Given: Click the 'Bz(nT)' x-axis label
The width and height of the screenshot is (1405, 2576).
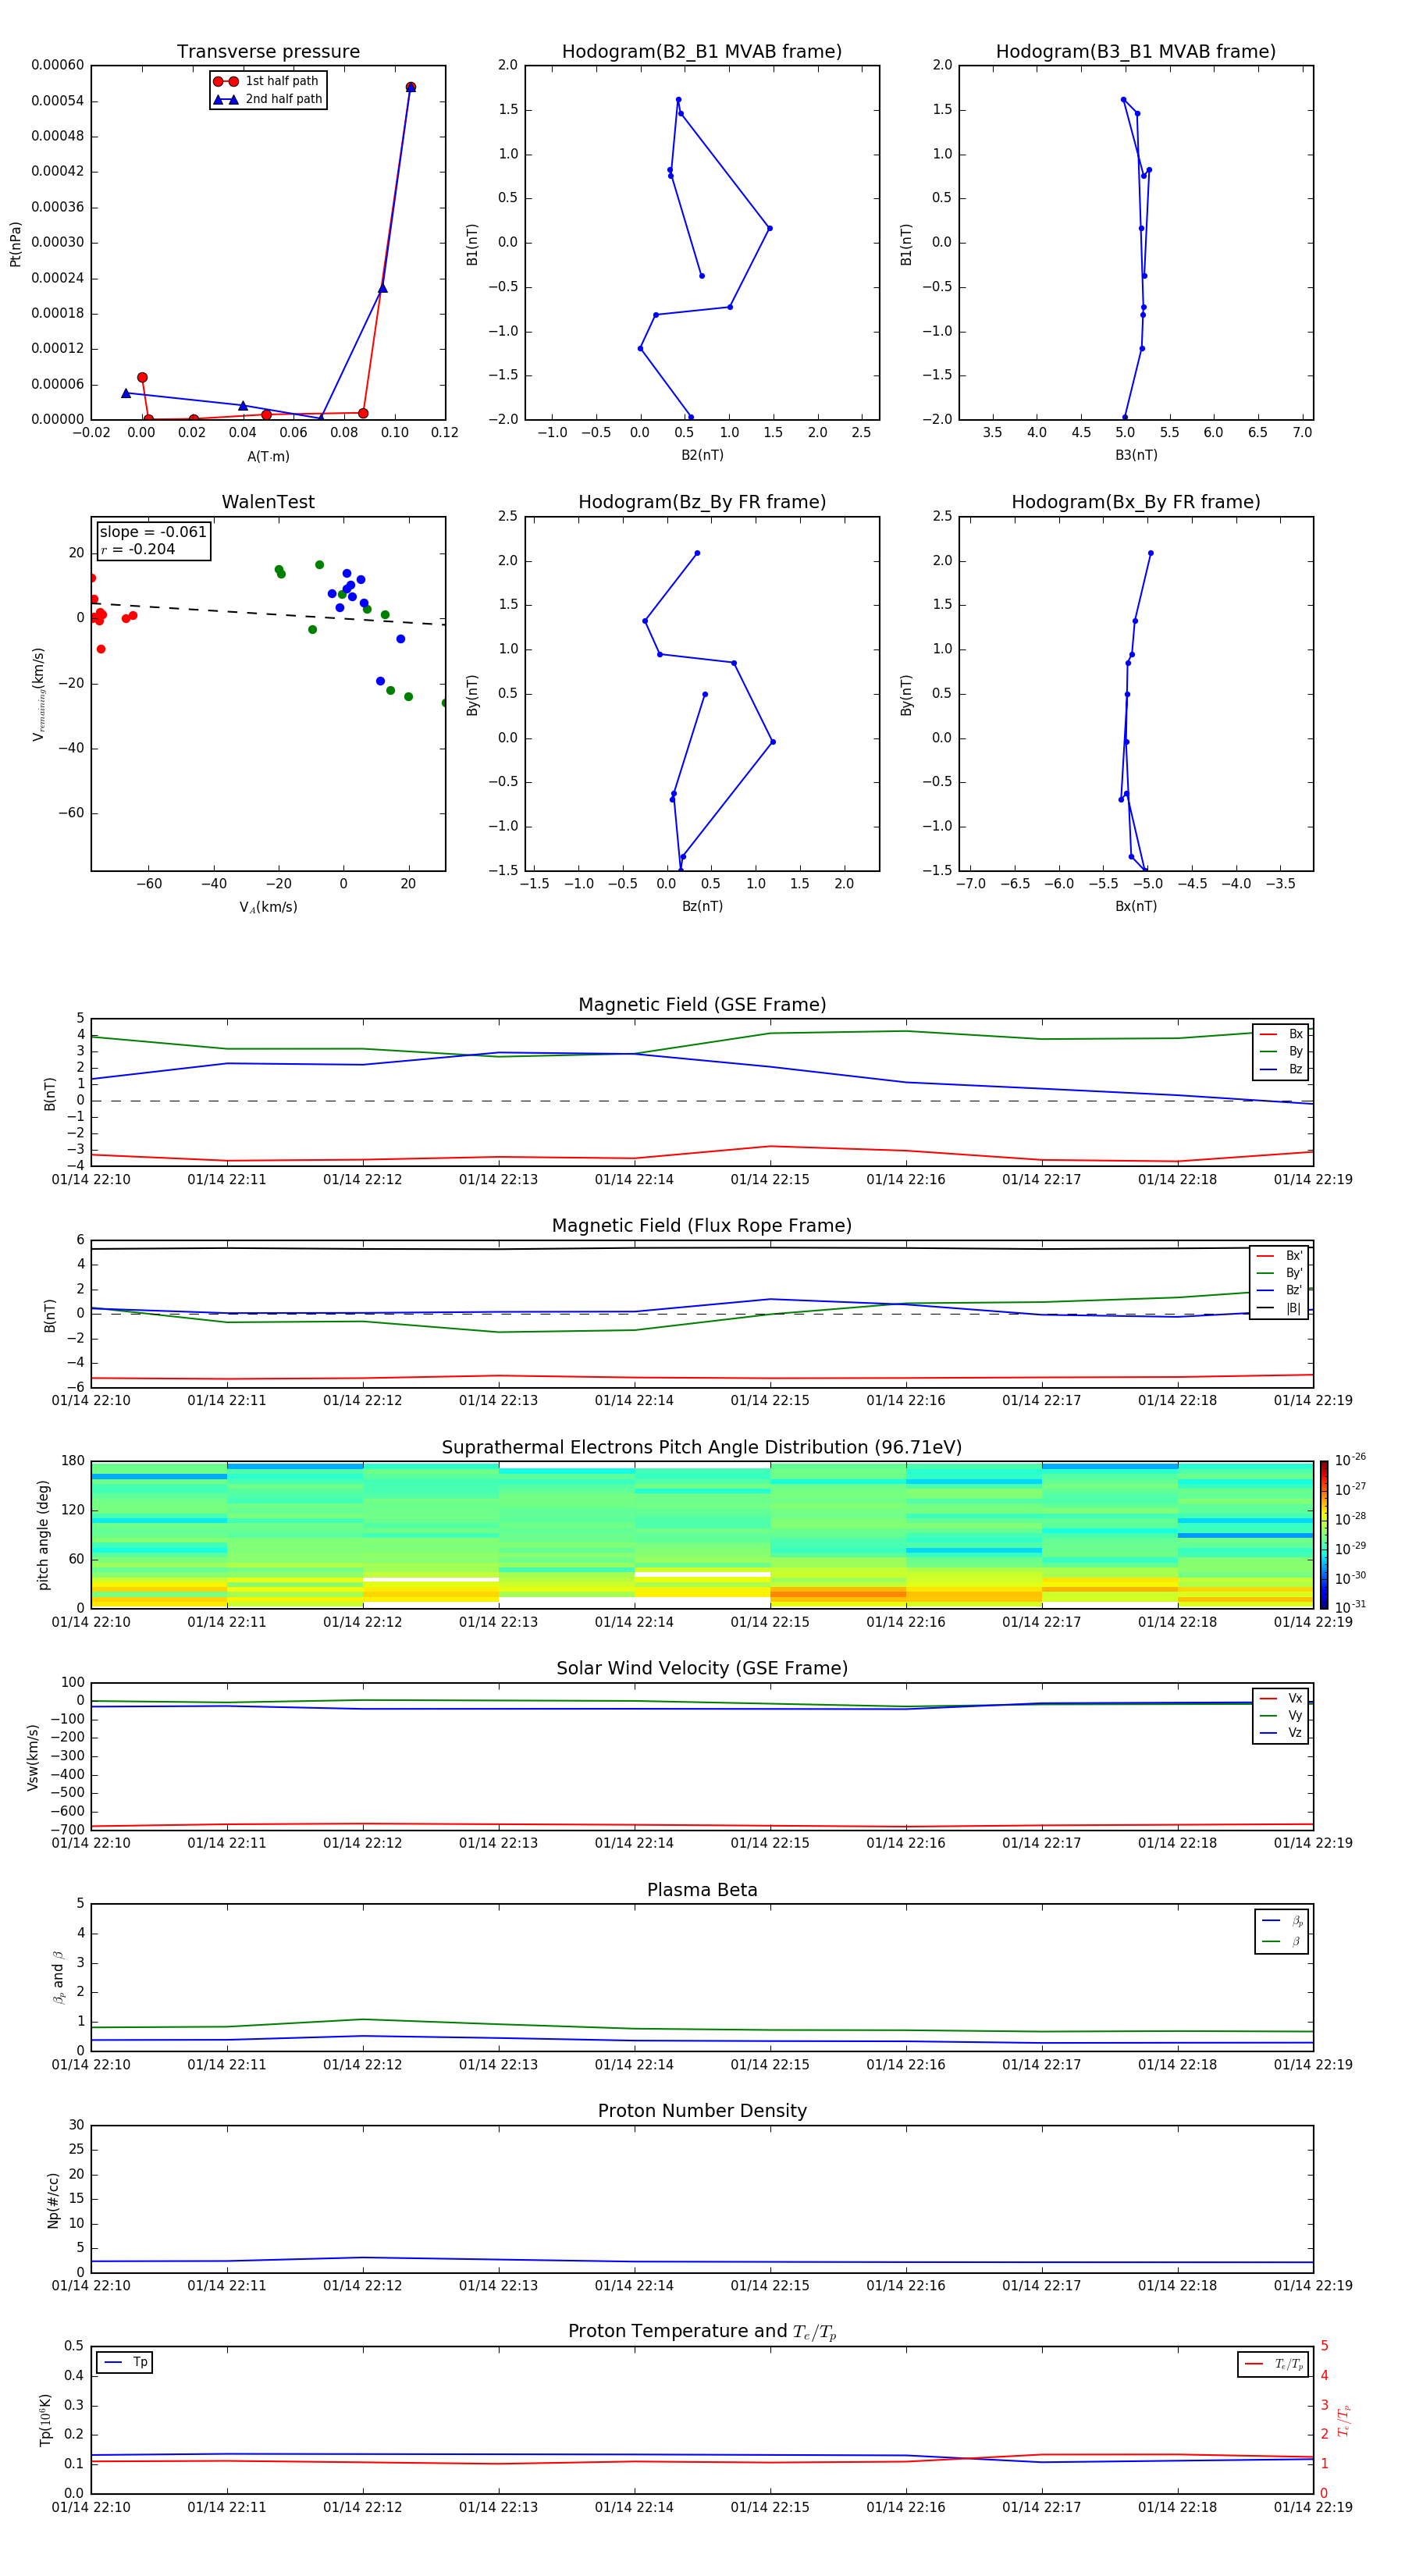Looking at the screenshot, I should pyautogui.click(x=702, y=907).
